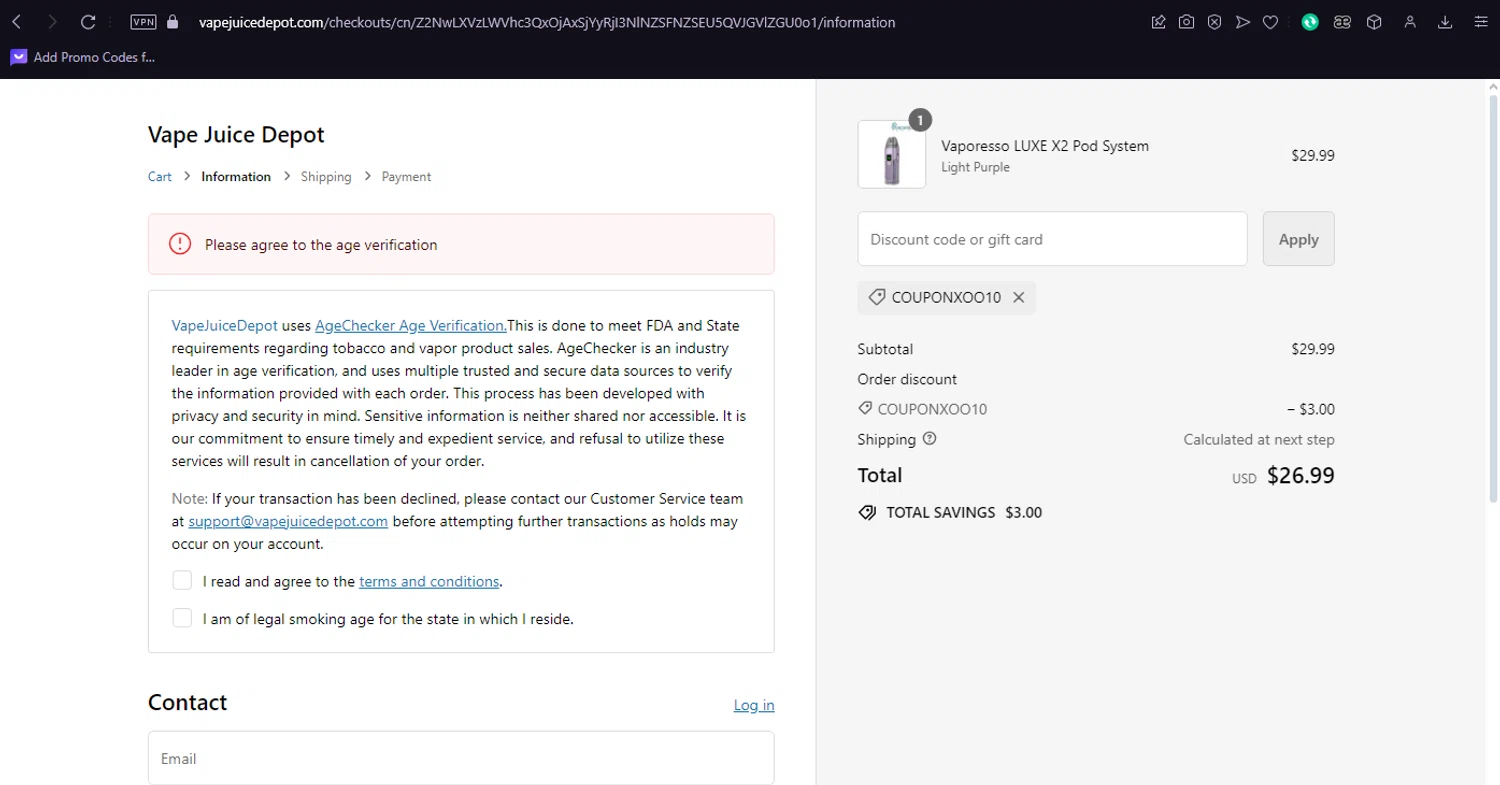The width and height of the screenshot is (1500, 785).
Task: Open the easy setup sliders icon
Action: (x=1481, y=22)
